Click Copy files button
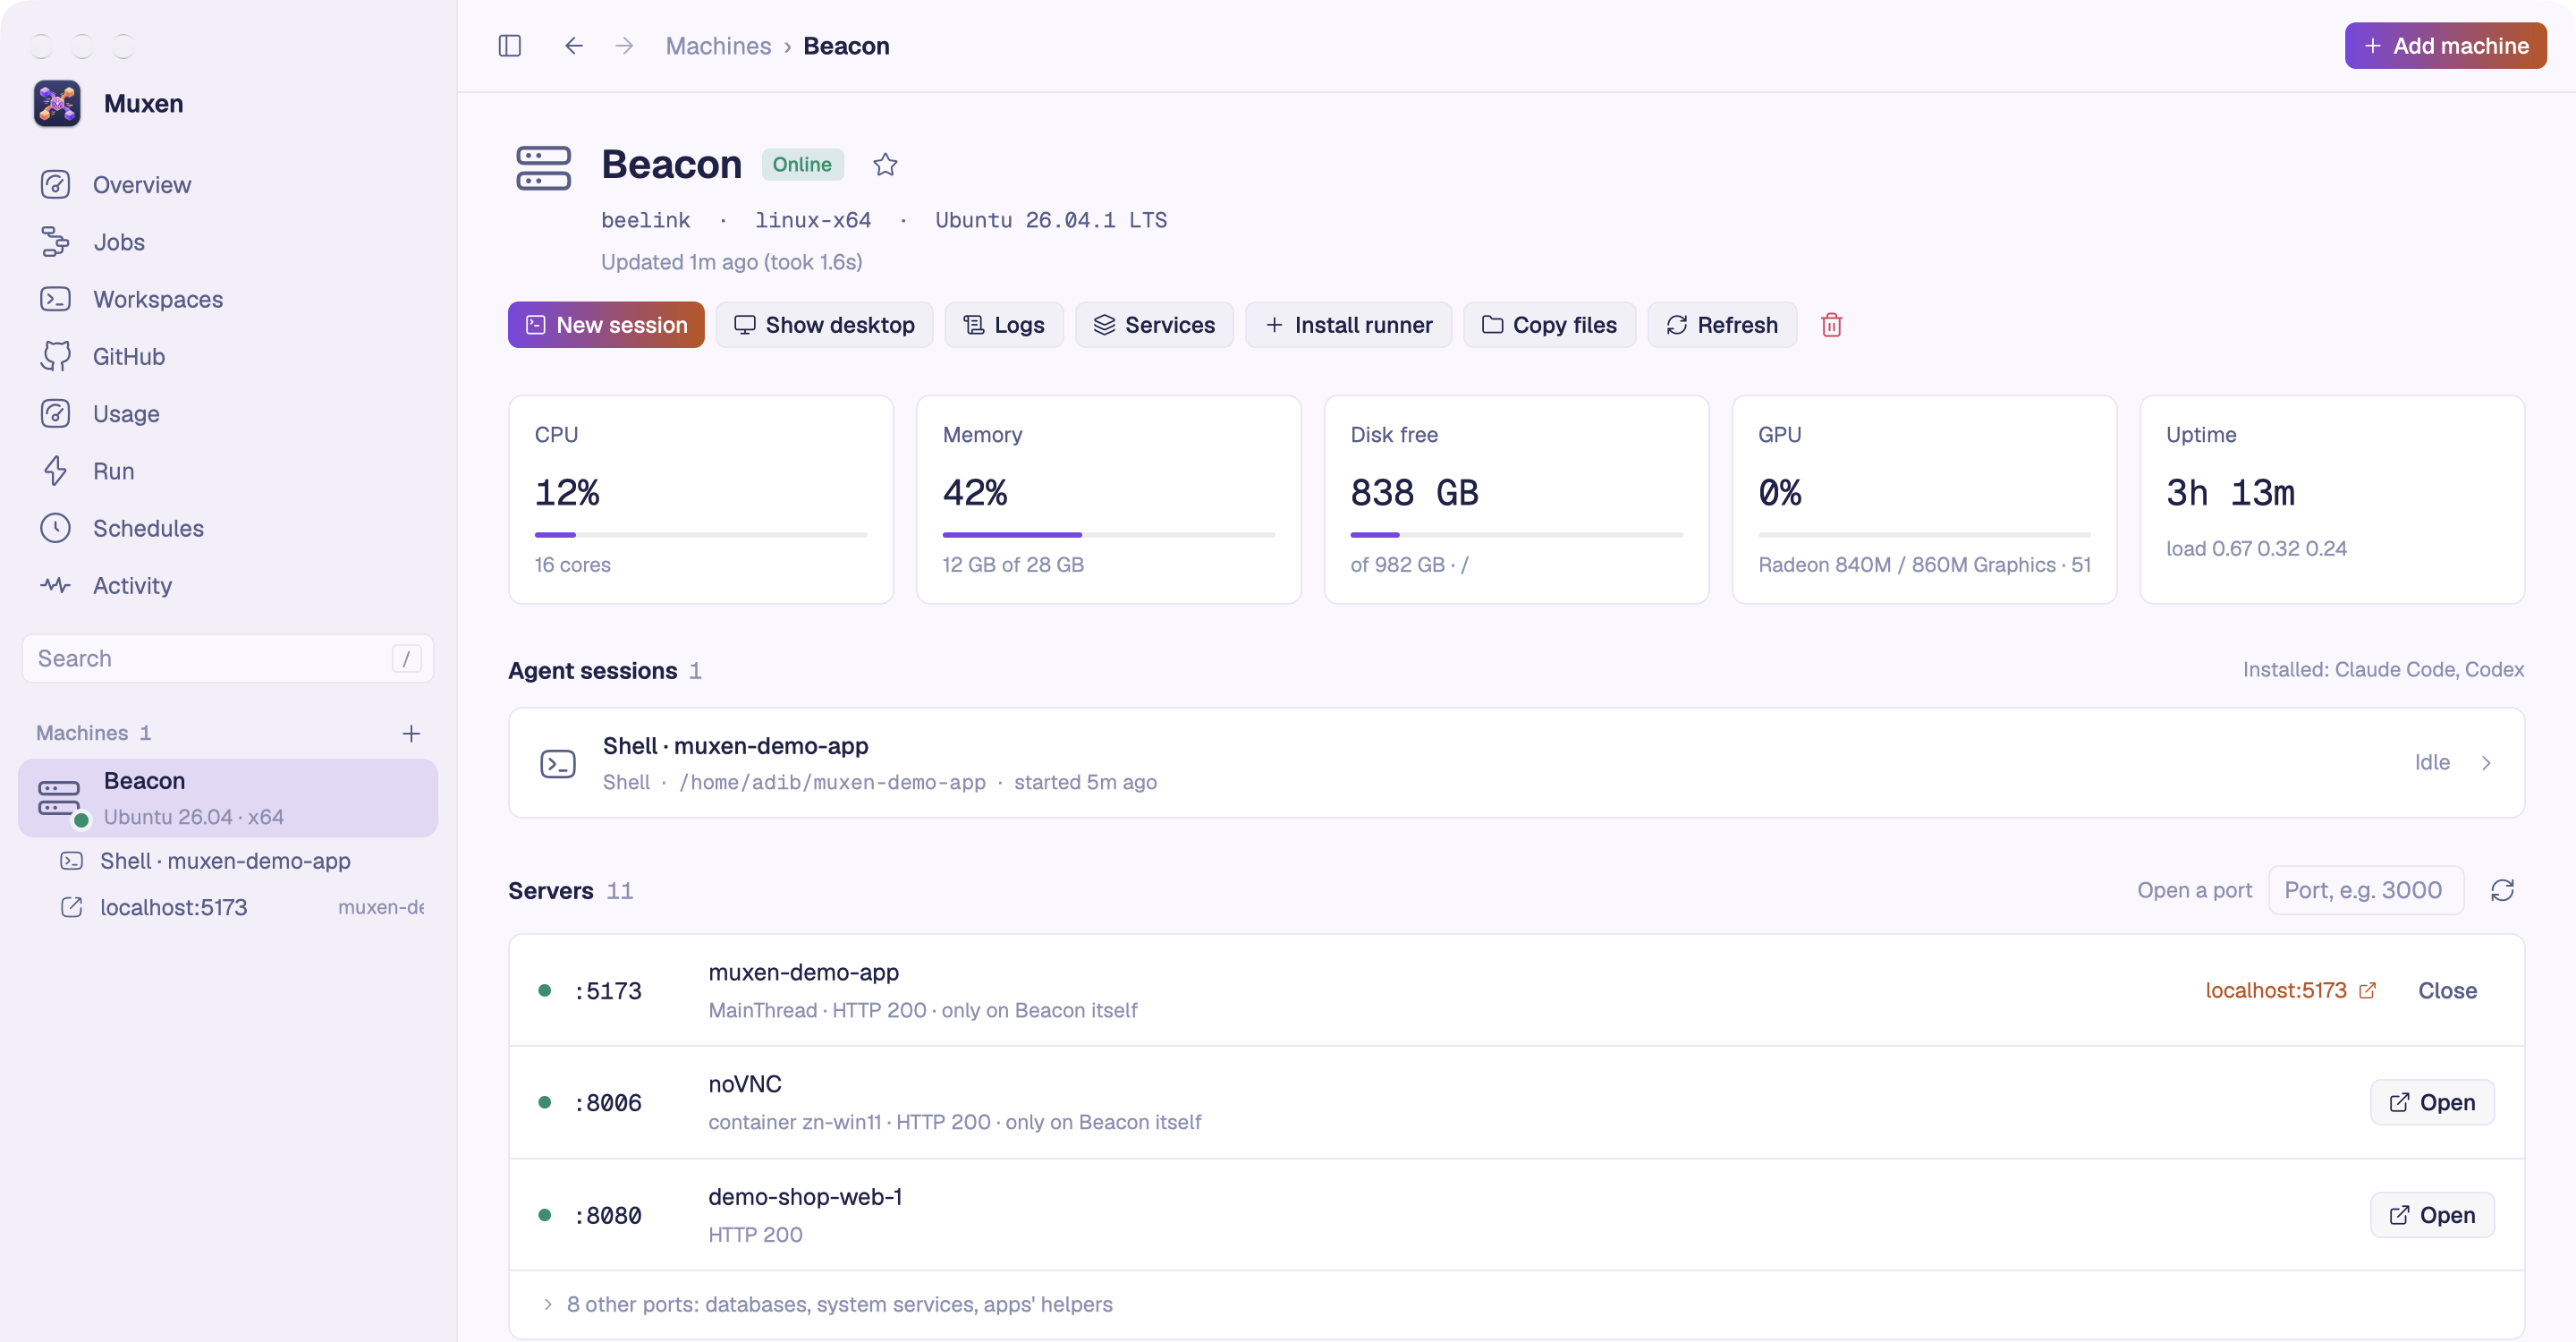Image resolution: width=2576 pixels, height=1342 pixels. [x=1549, y=325]
